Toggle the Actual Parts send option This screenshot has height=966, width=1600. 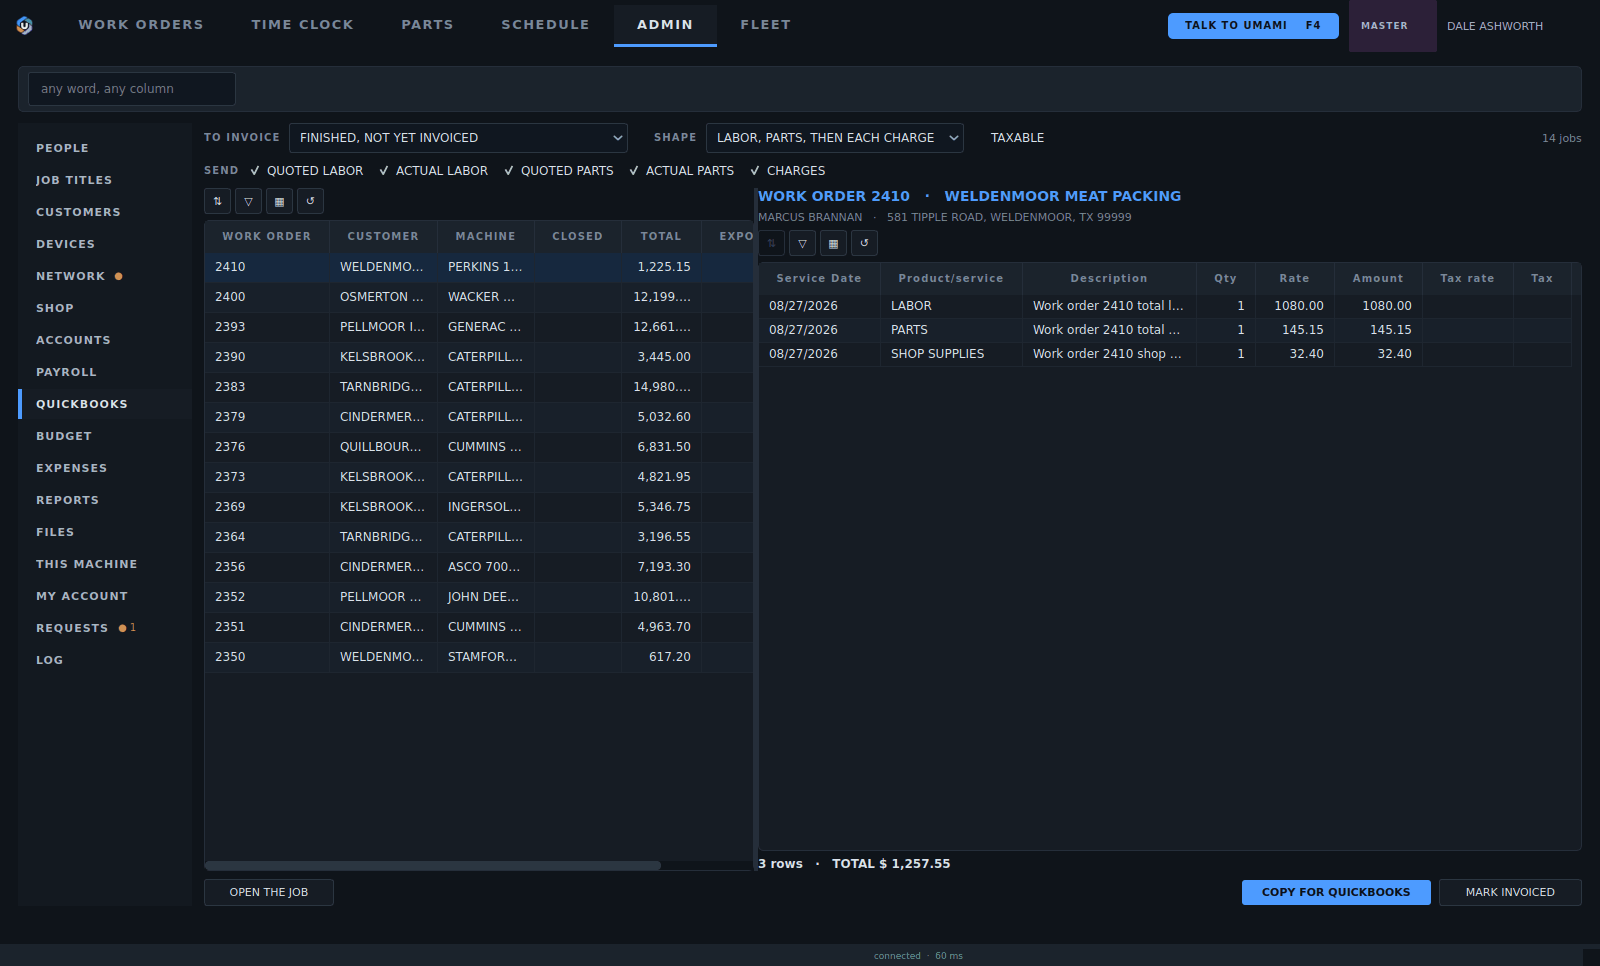[682, 171]
